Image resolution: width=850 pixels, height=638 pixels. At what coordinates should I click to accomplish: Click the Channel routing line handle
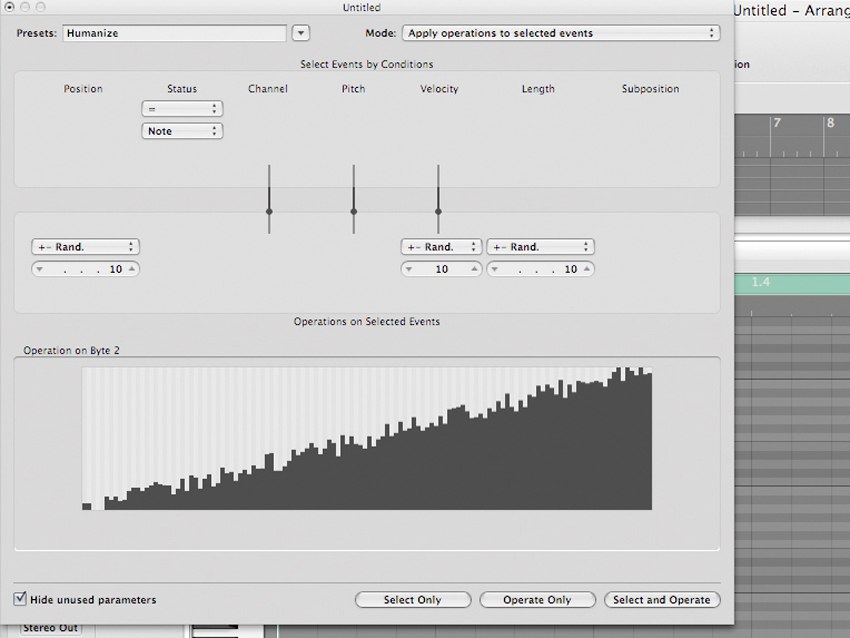click(x=269, y=211)
